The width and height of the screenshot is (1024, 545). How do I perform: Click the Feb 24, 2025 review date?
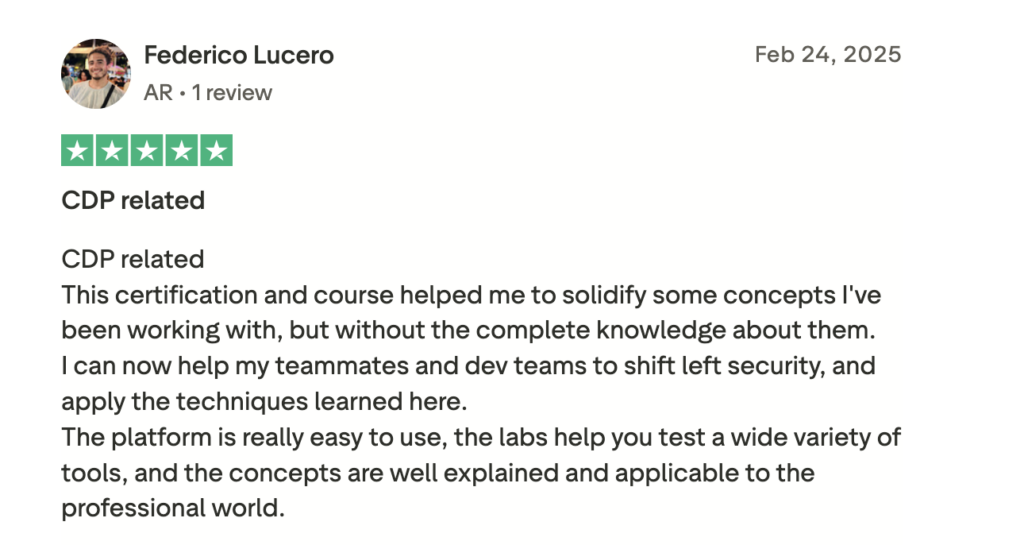(827, 54)
